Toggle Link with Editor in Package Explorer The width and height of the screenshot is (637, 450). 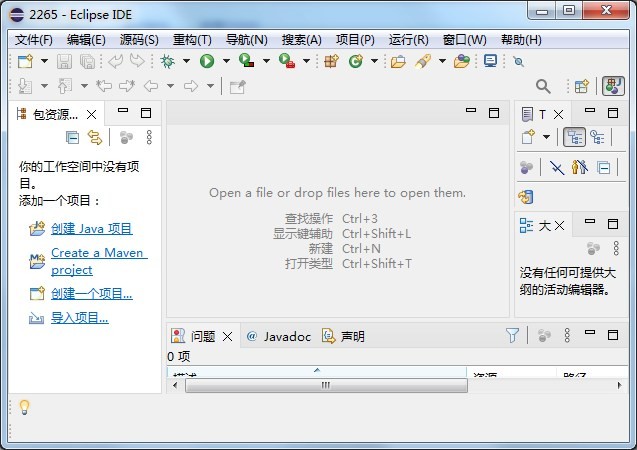tap(95, 138)
